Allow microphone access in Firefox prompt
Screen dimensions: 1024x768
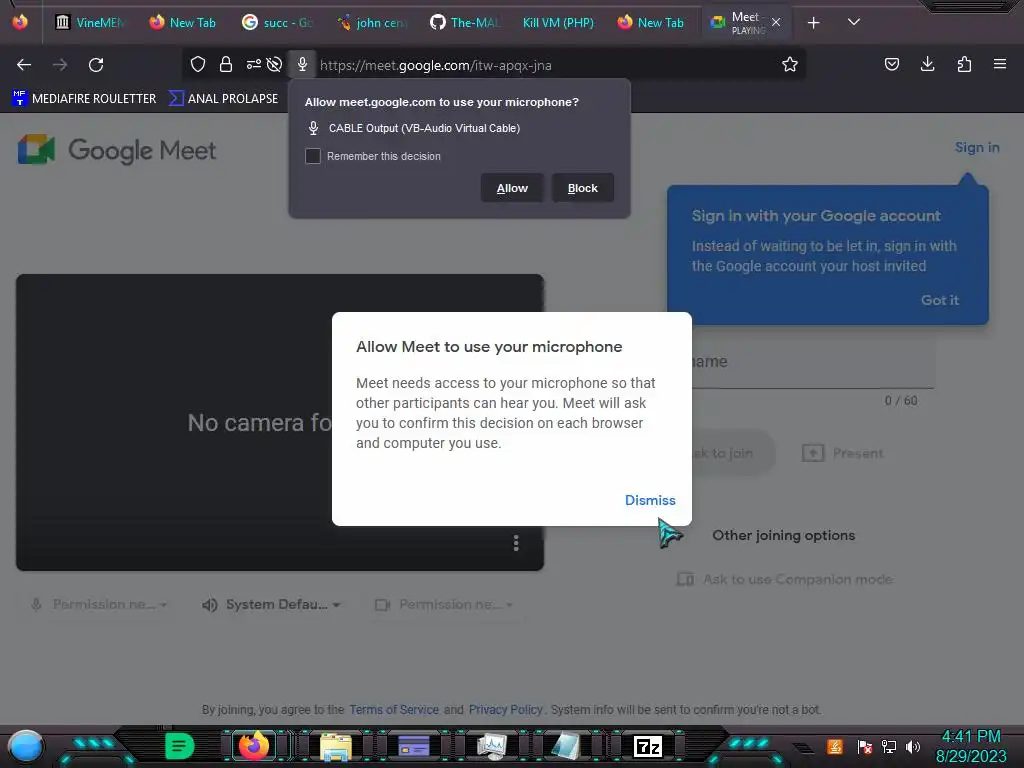coord(512,188)
